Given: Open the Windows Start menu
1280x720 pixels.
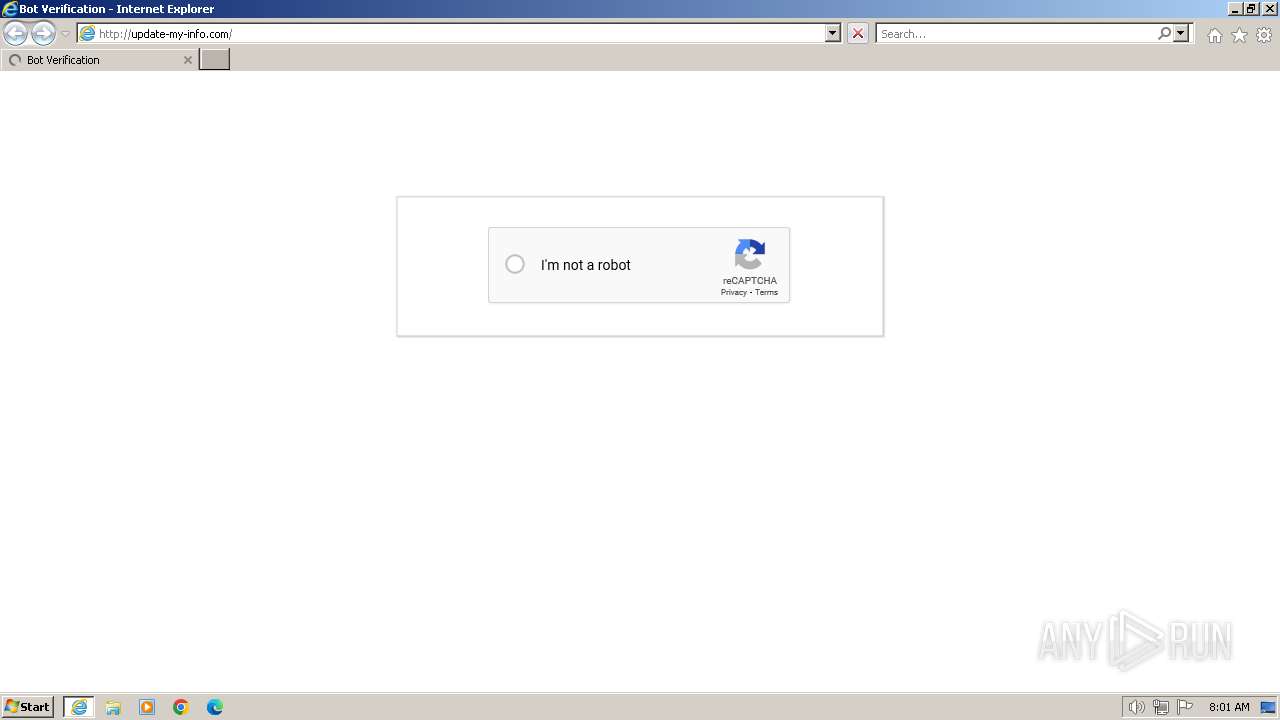Looking at the screenshot, I should (28, 707).
